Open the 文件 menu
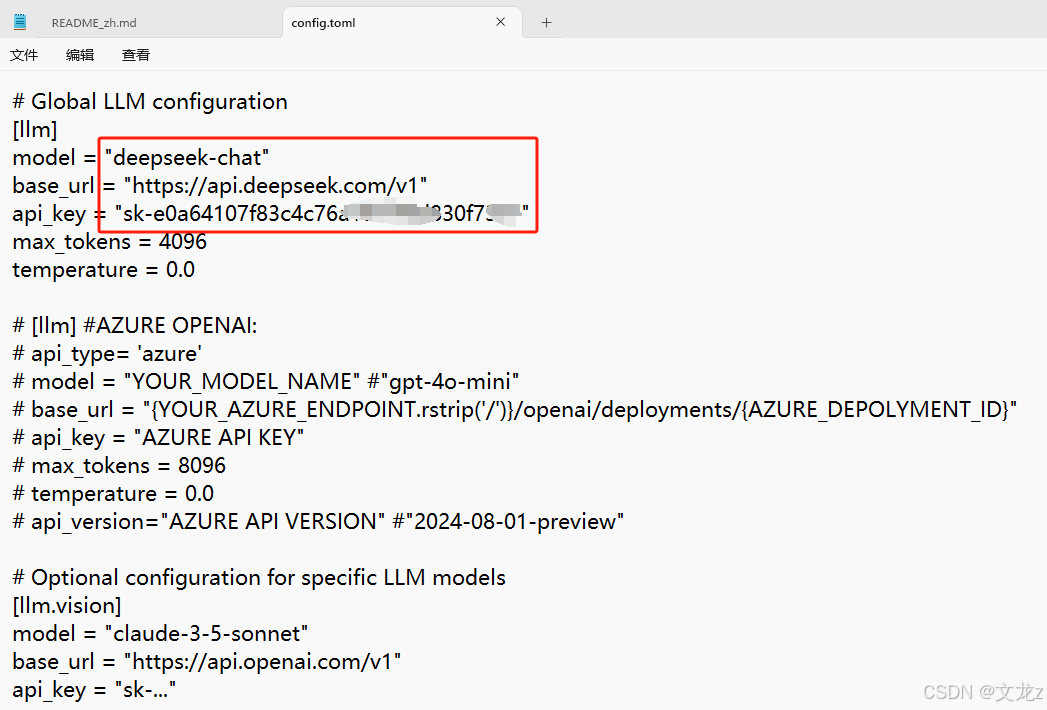The height and width of the screenshot is (710, 1047). (x=24, y=55)
